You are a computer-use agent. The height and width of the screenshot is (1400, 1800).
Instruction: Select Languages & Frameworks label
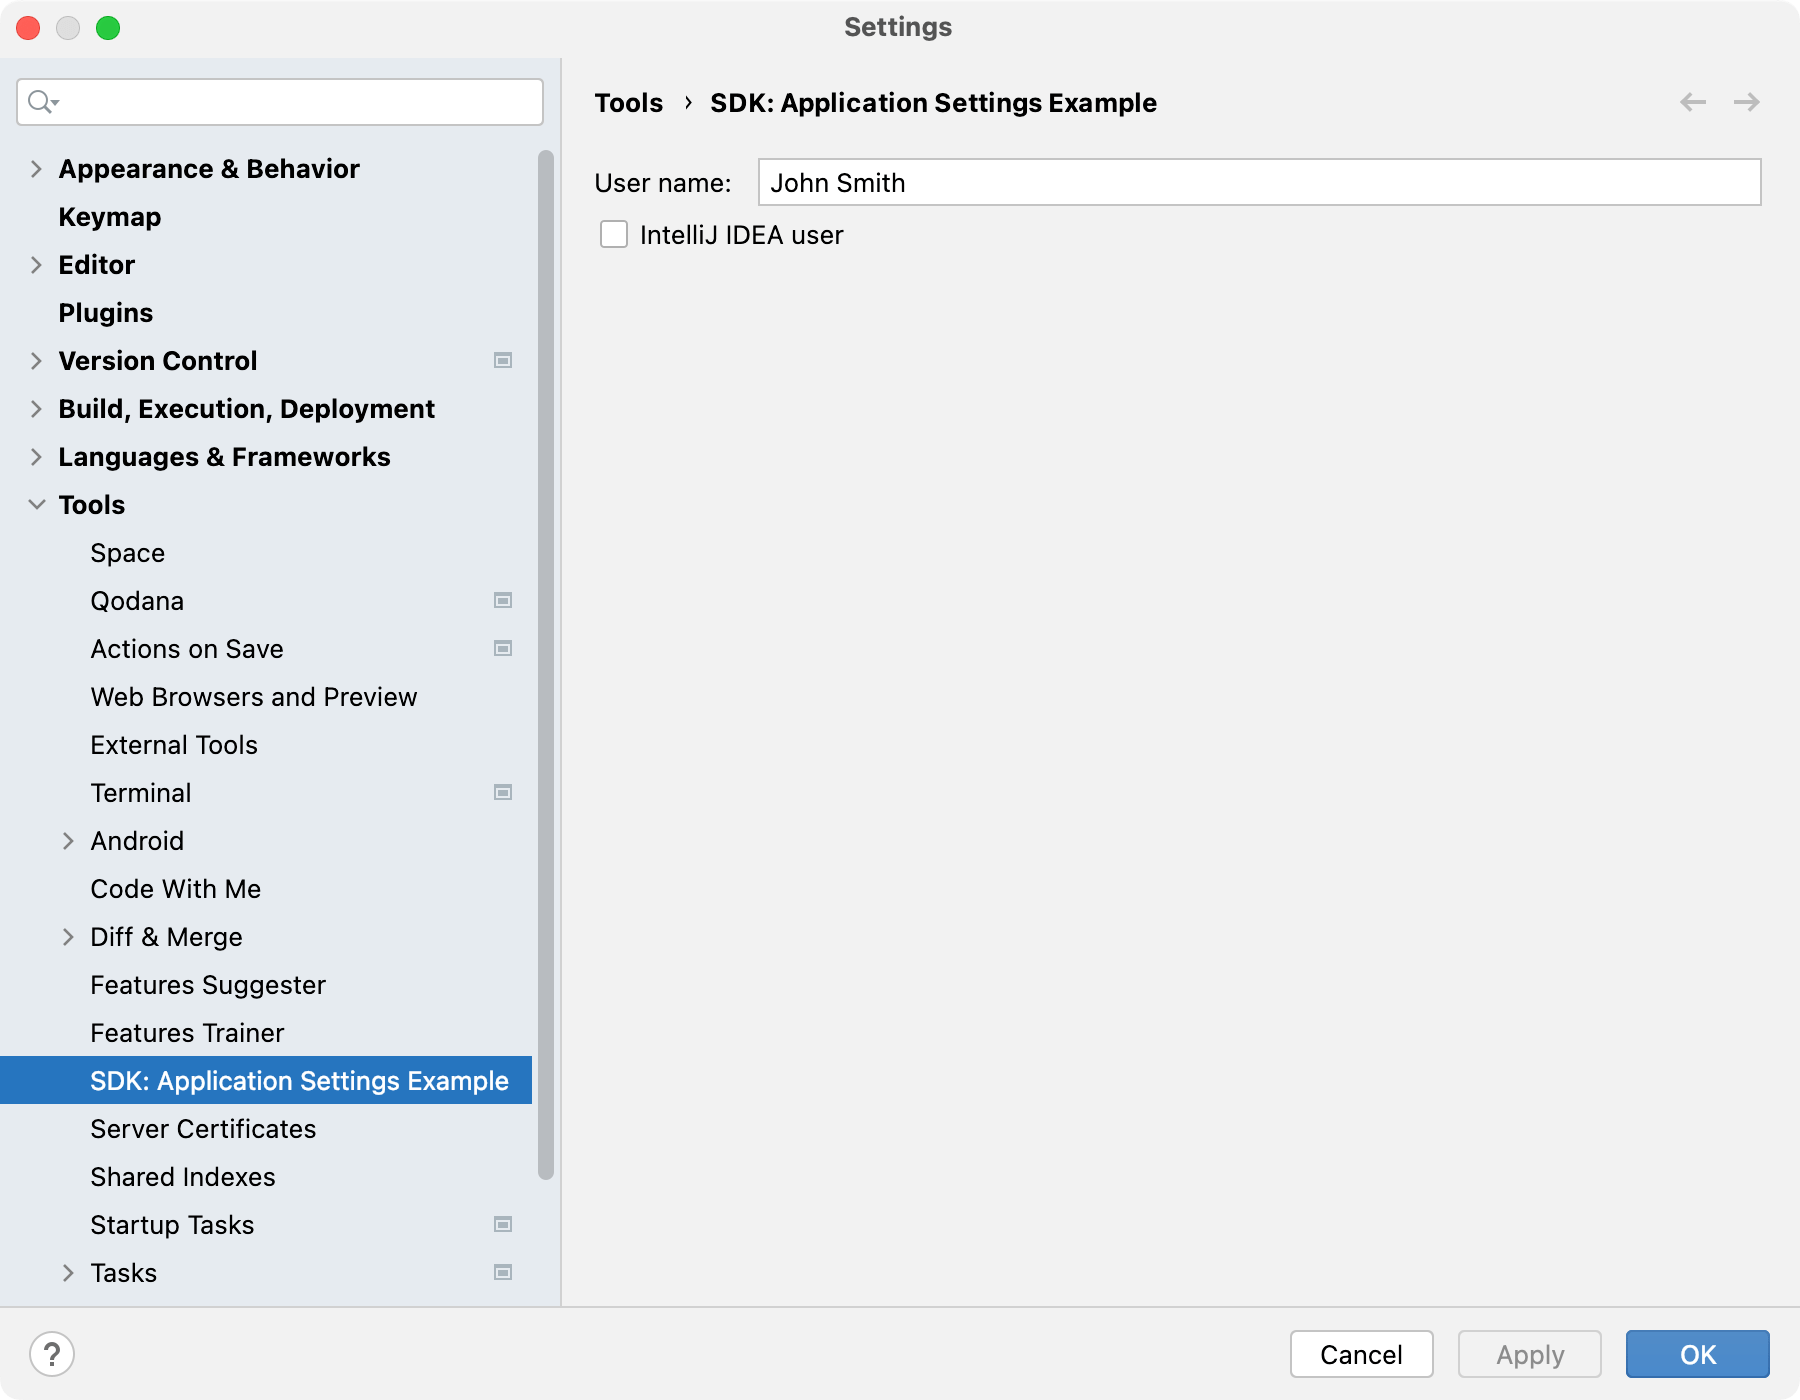click(x=224, y=457)
